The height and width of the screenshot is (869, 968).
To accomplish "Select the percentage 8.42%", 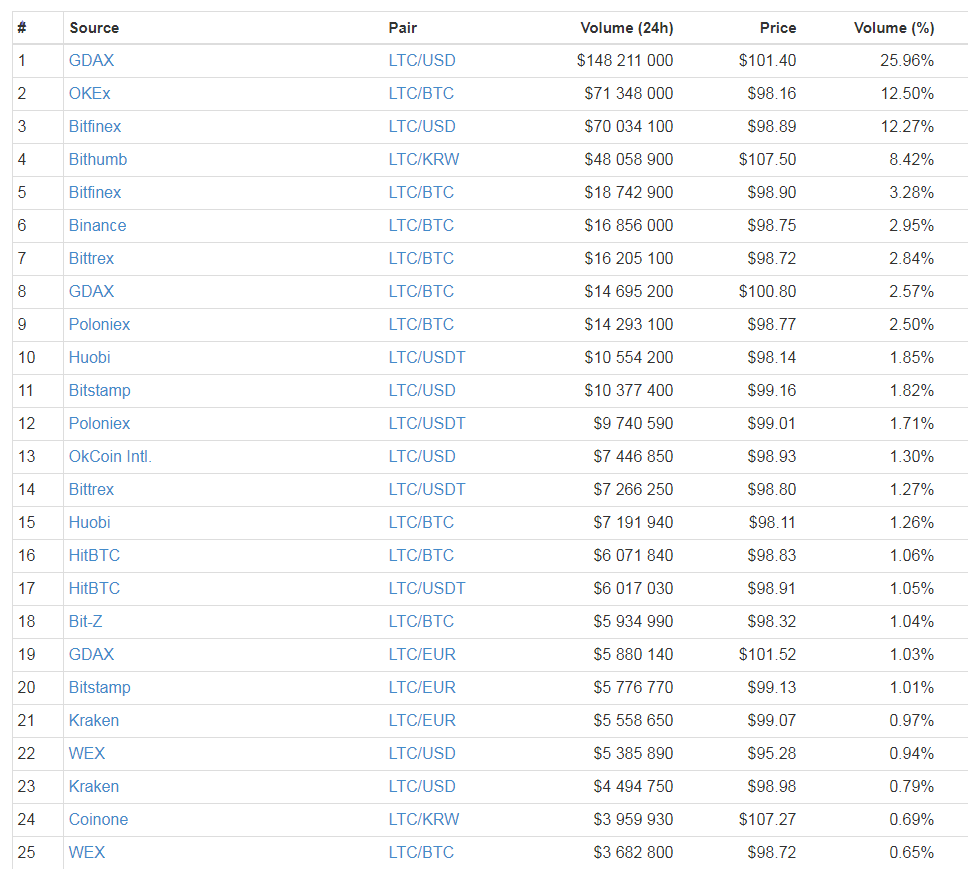I will coord(911,159).
